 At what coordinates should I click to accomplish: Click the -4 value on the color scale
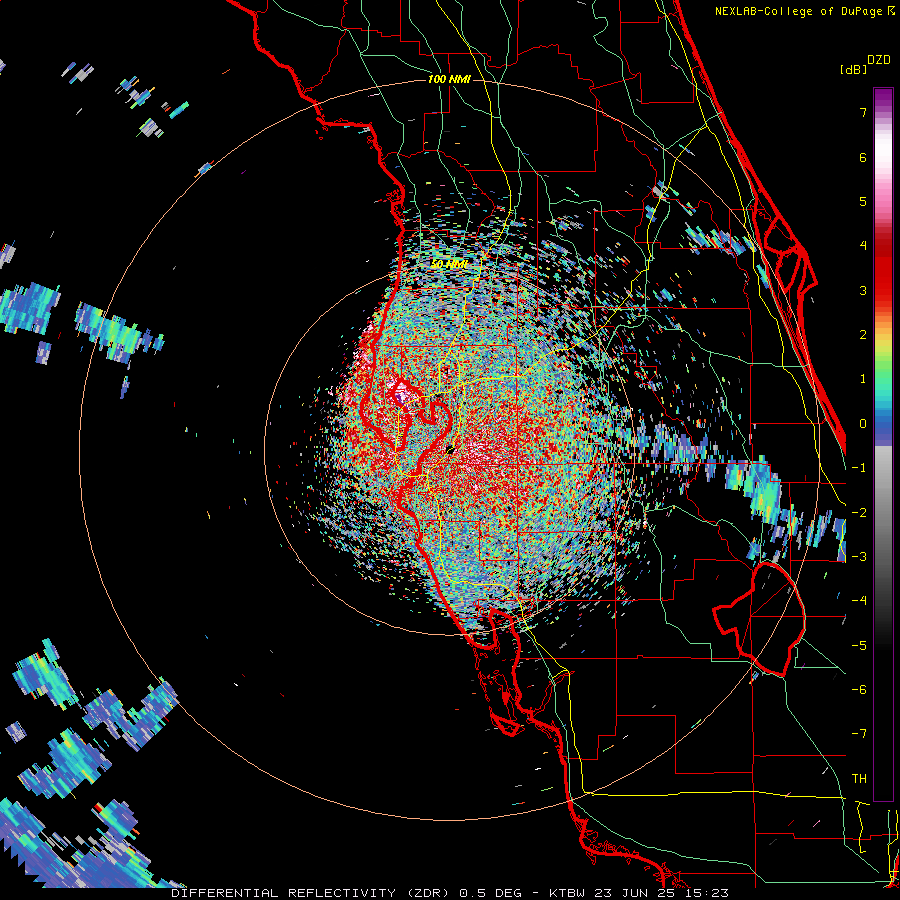(859, 601)
